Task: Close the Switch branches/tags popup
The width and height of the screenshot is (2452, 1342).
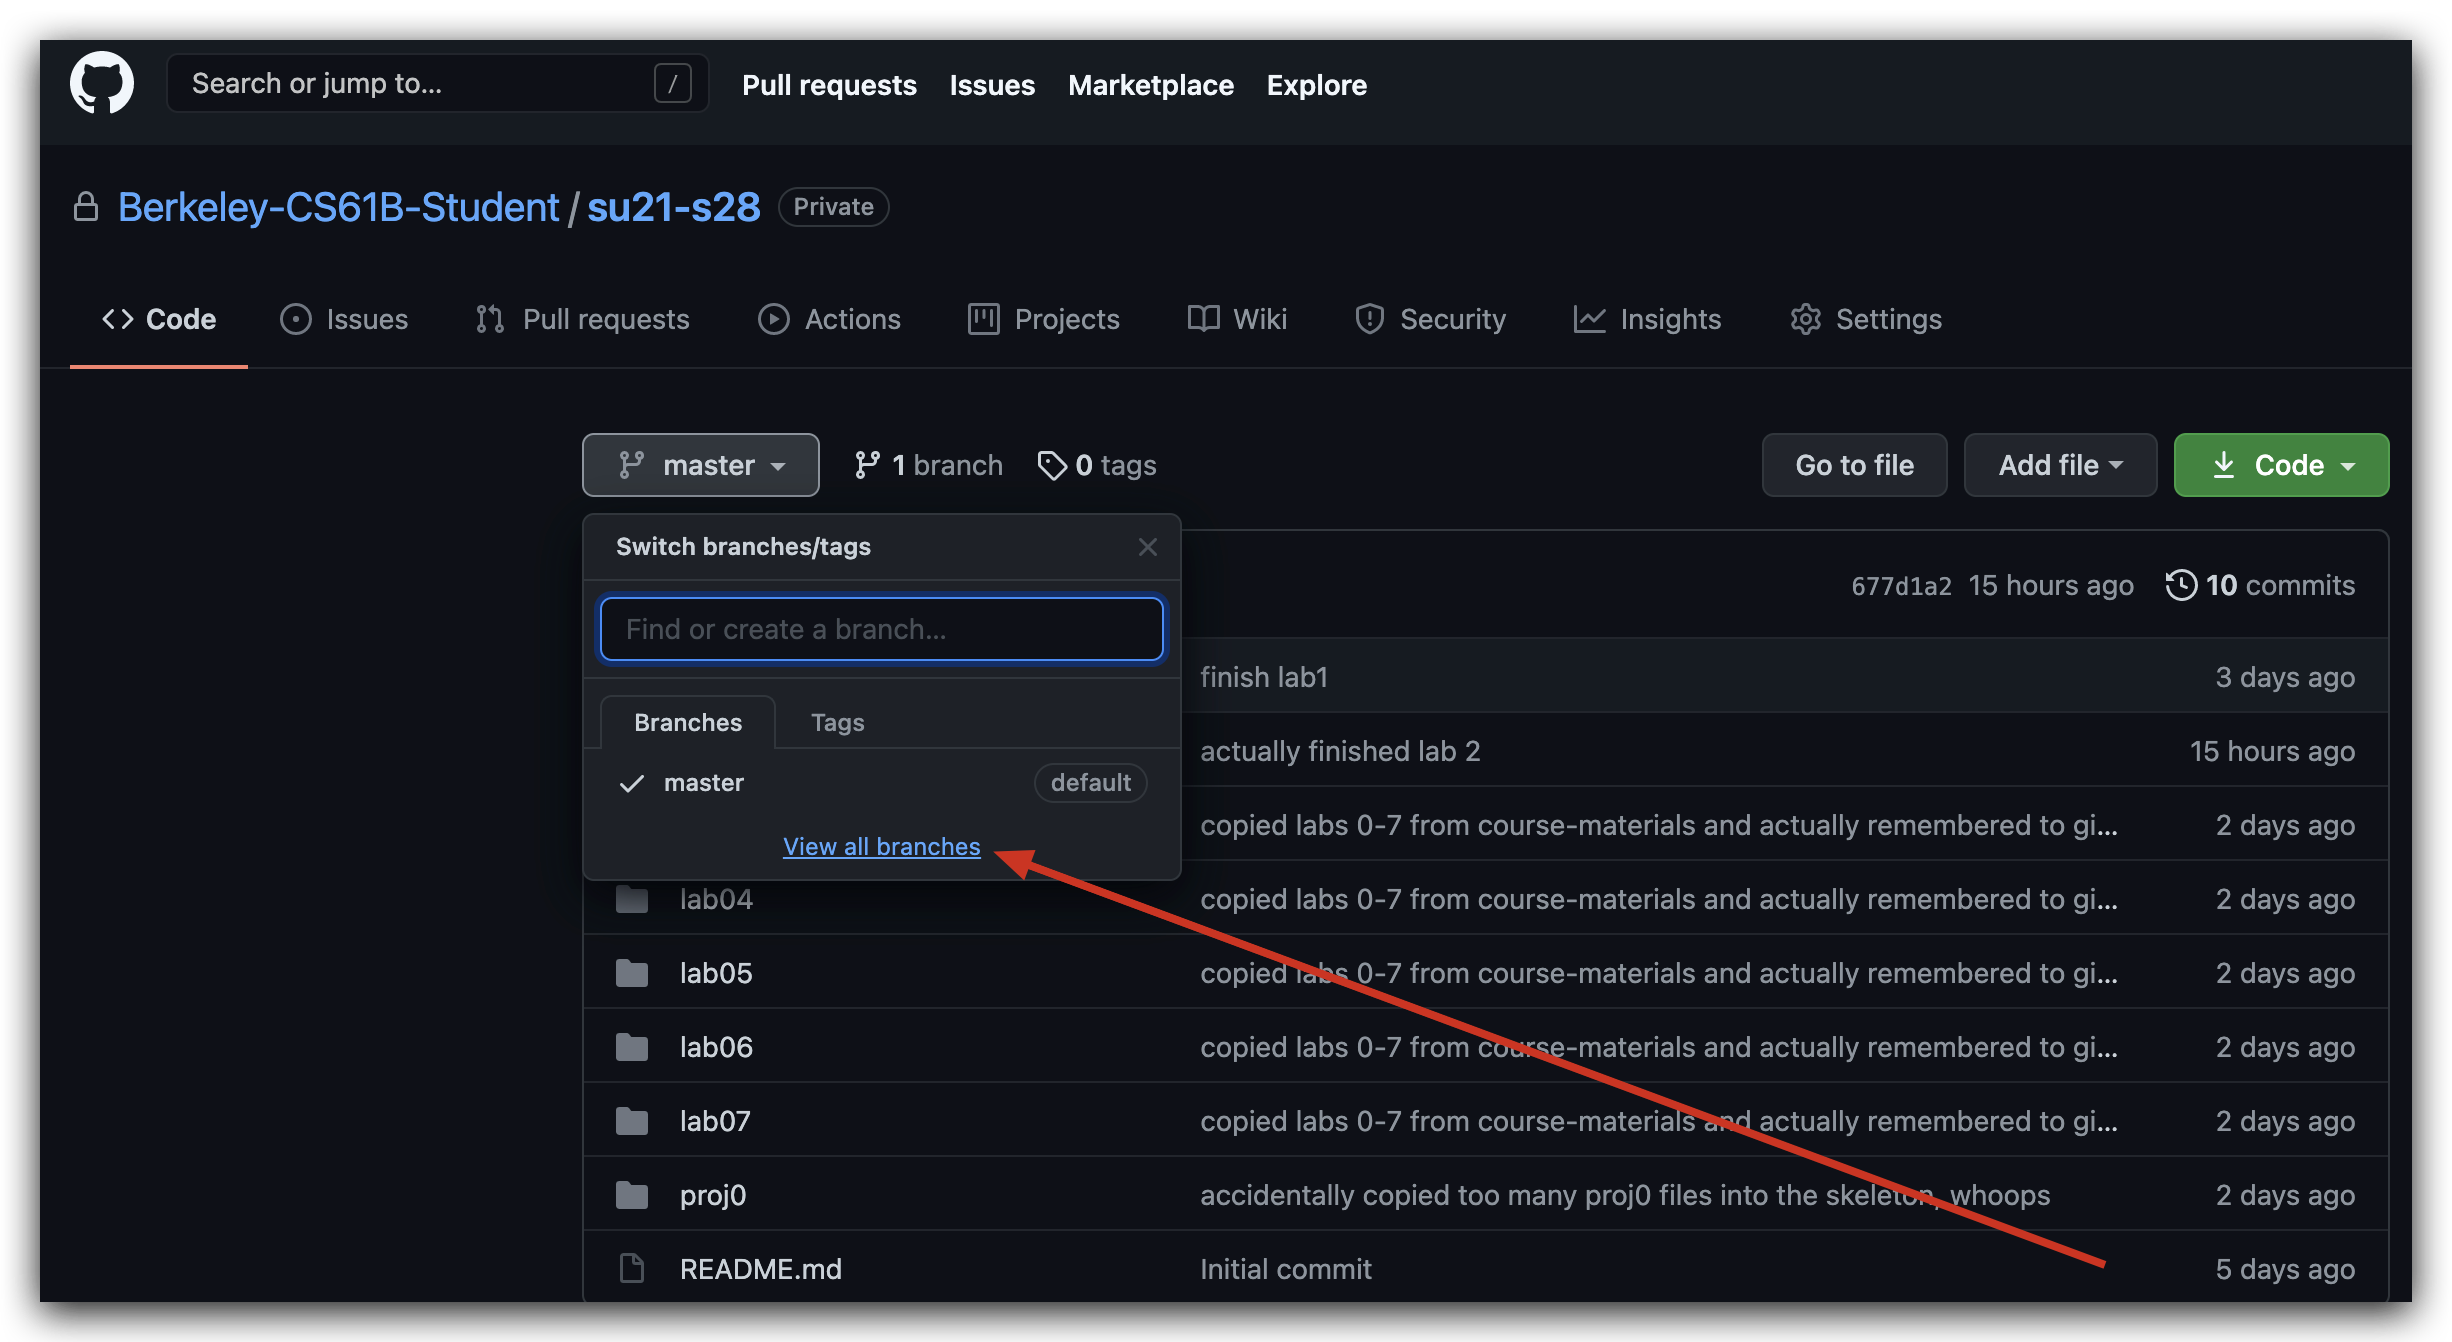Action: [1147, 547]
